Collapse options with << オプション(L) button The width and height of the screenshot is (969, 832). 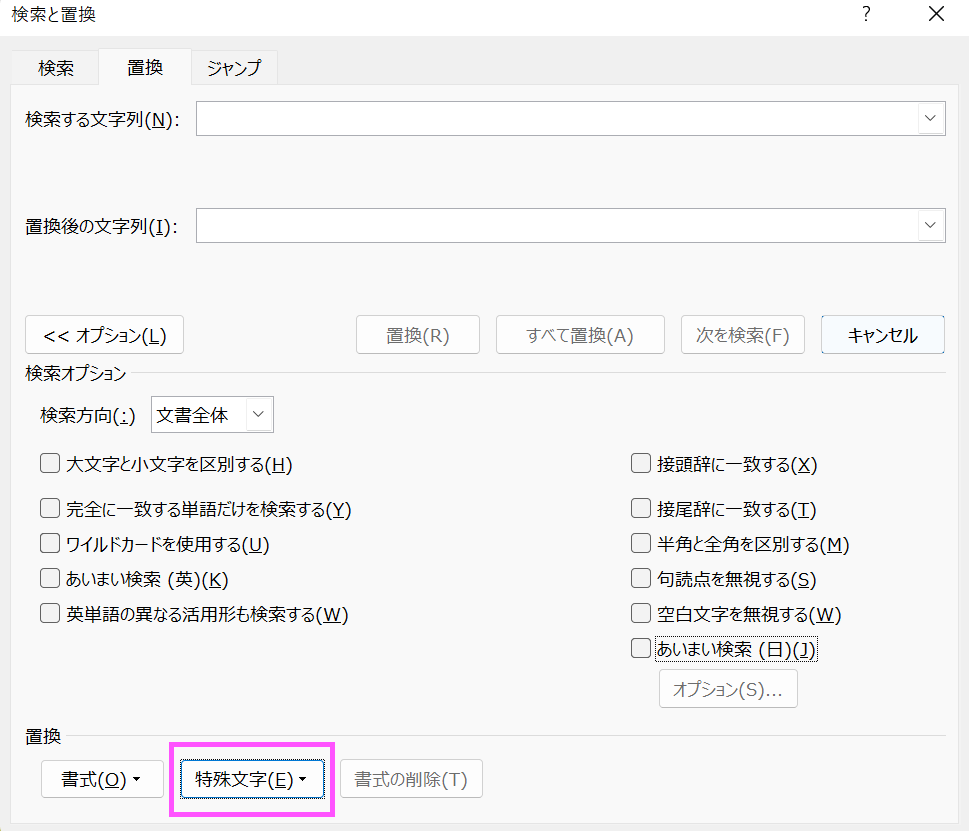104,335
